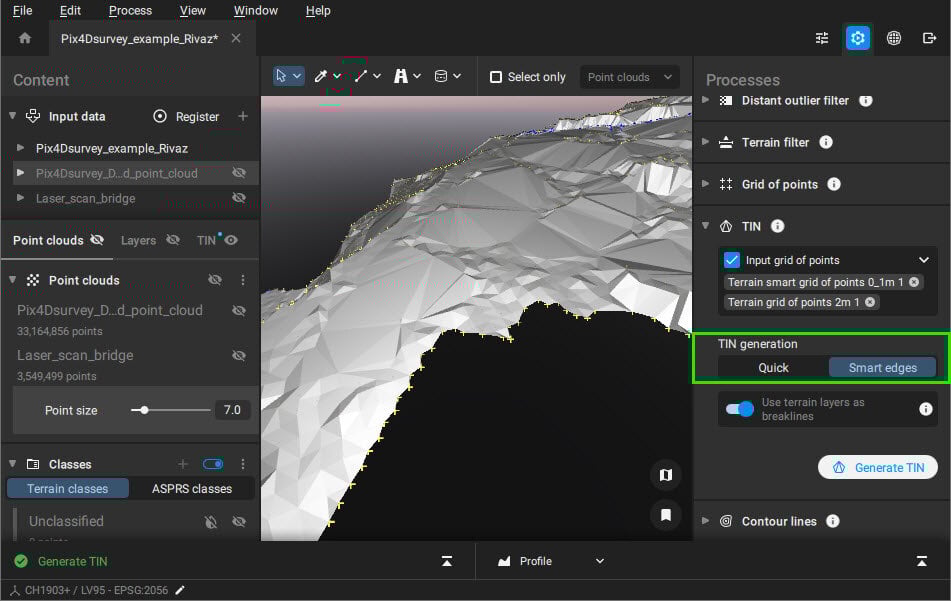Open the Point clouds selection dropdown
Viewport: 951px width, 601px height.
(629, 76)
